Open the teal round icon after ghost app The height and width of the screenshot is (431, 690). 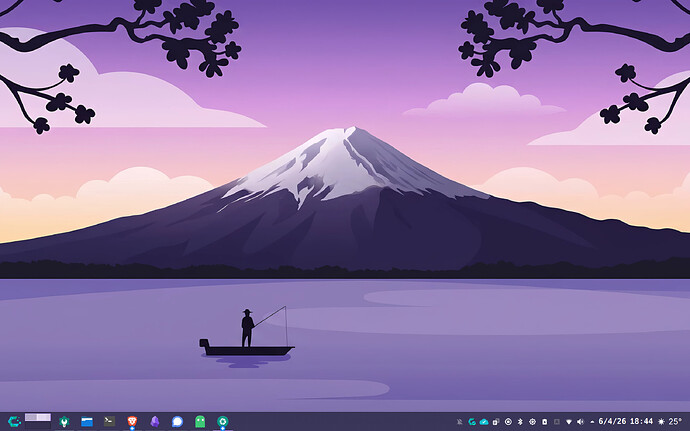tap(223, 422)
